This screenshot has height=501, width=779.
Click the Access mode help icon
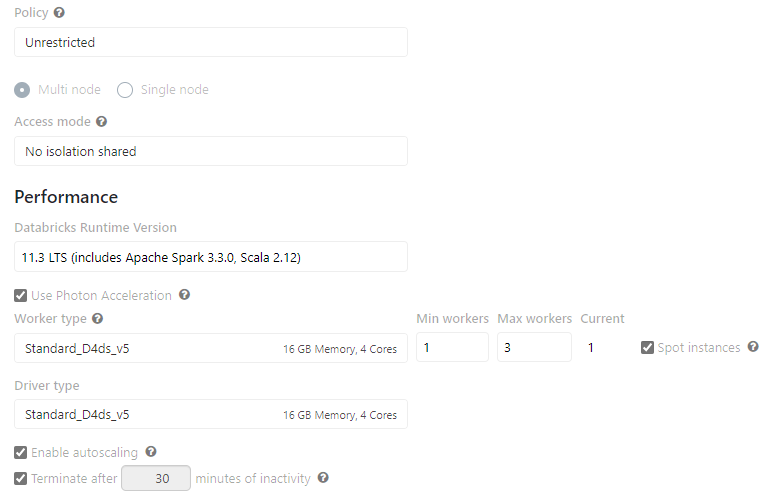click(x=101, y=122)
